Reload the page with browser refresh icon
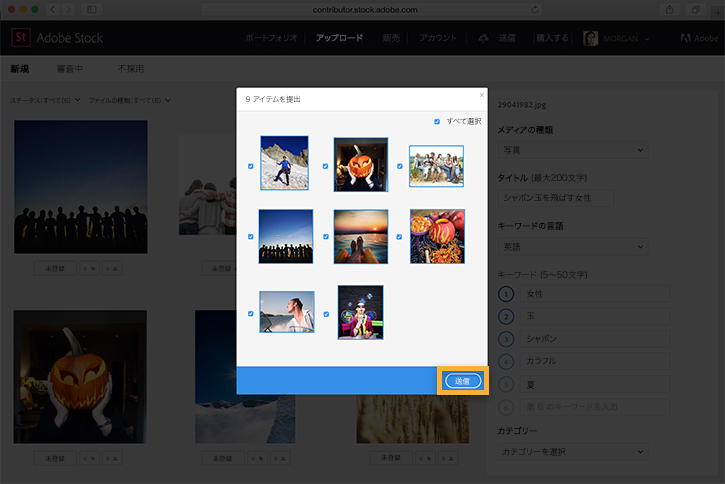This screenshot has height=484, width=725. pos(535,10)
